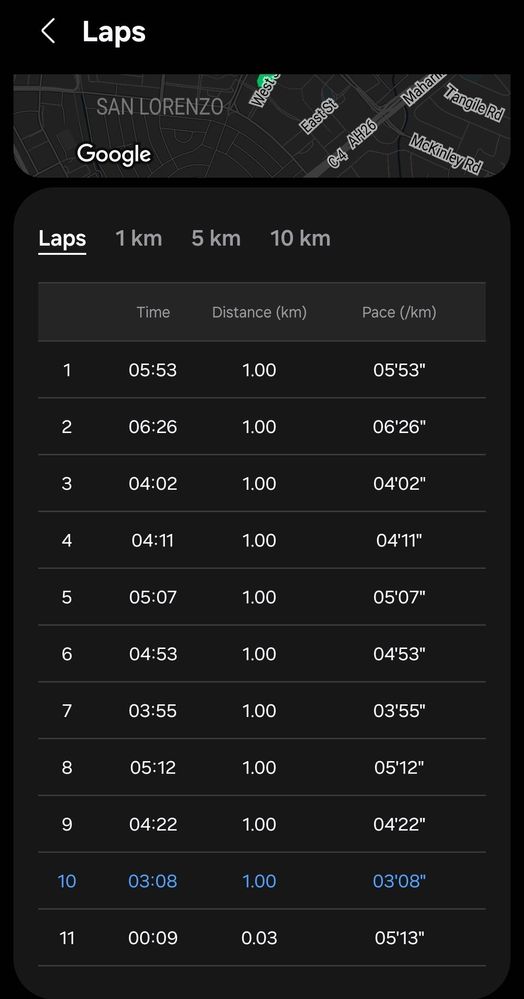Open the route map thumbnail
Viewport: 524px width, 999px height.
262,126
